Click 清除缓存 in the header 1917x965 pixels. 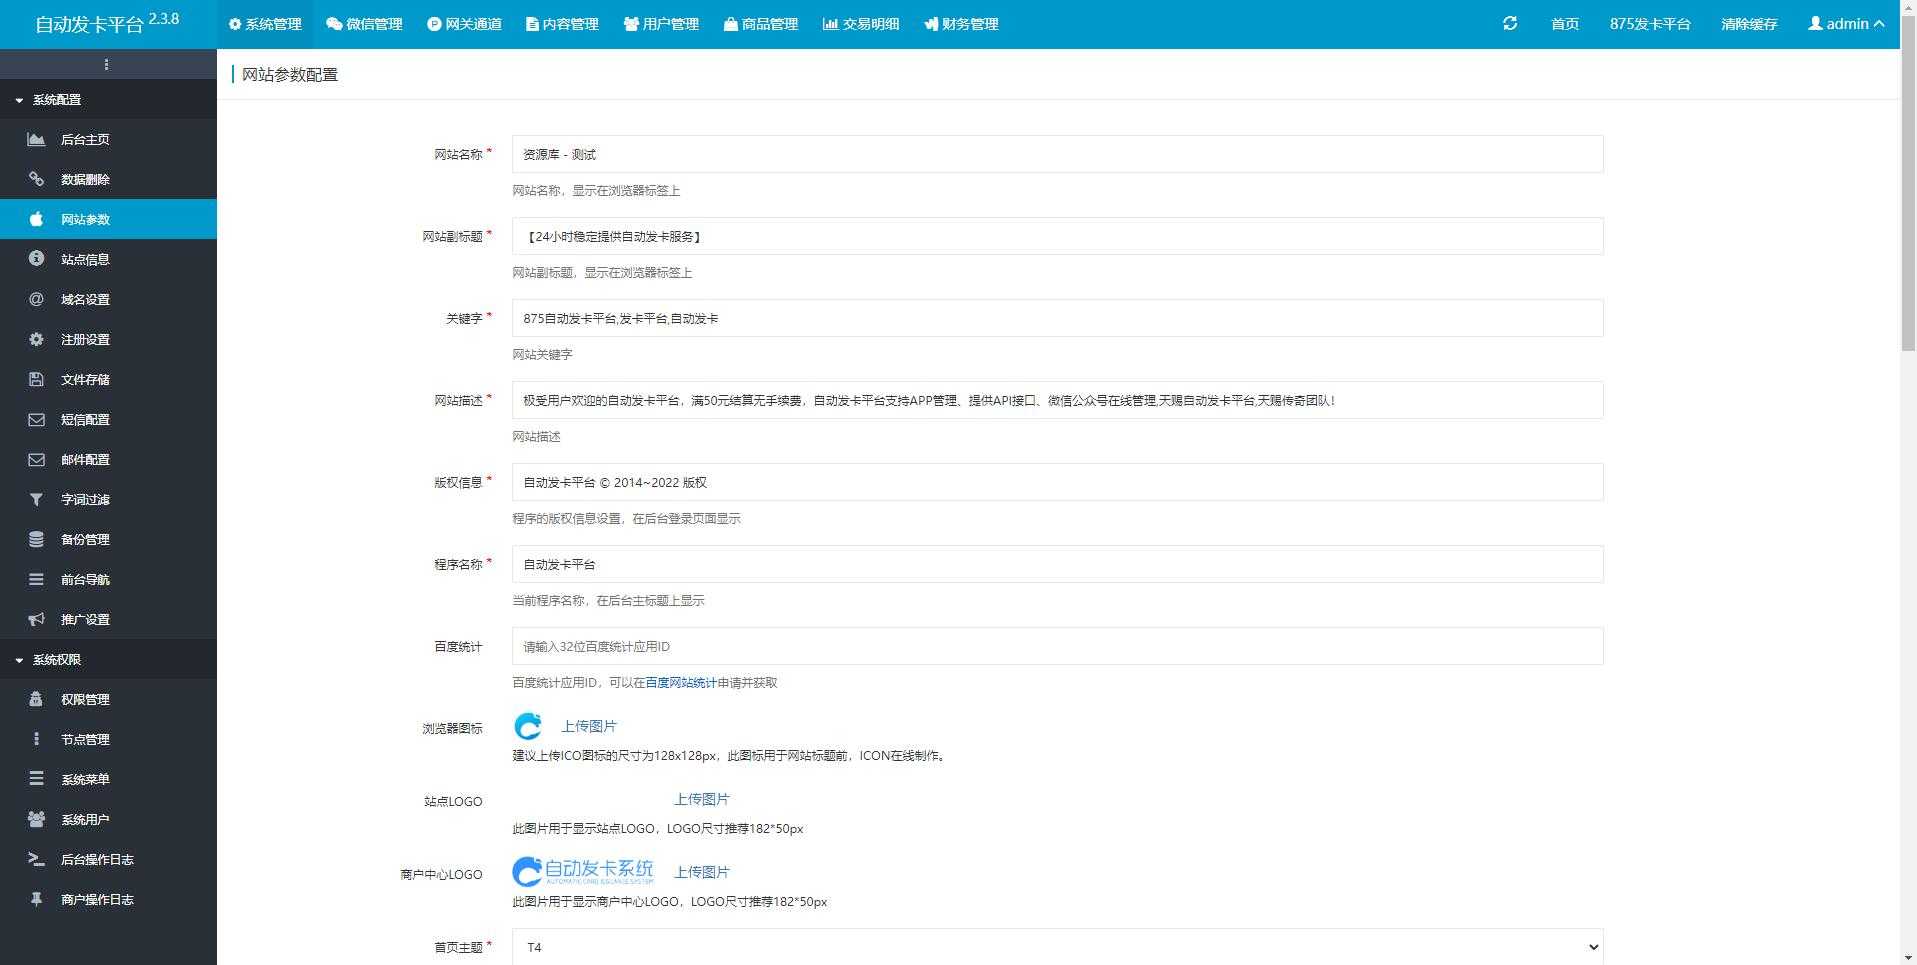coord(1749,23)
